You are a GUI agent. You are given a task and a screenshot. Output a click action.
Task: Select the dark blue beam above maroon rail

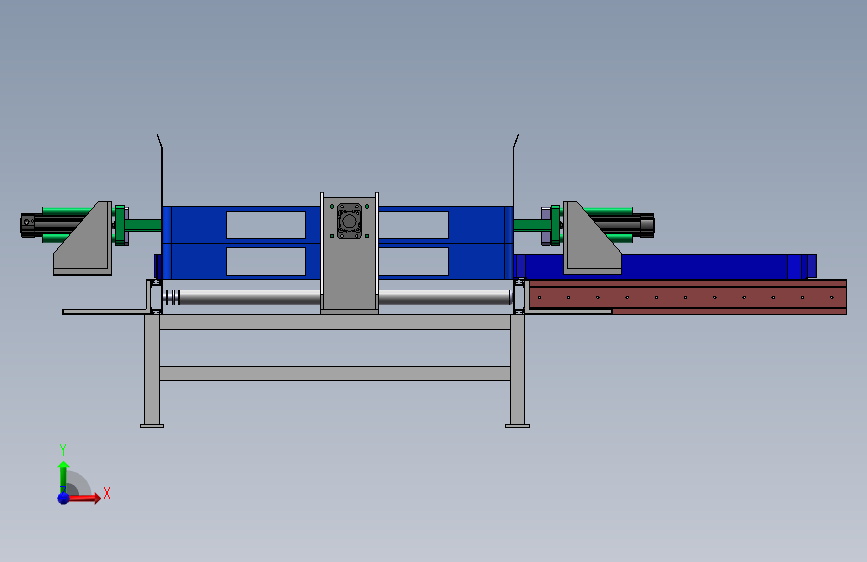coord(664,267)
